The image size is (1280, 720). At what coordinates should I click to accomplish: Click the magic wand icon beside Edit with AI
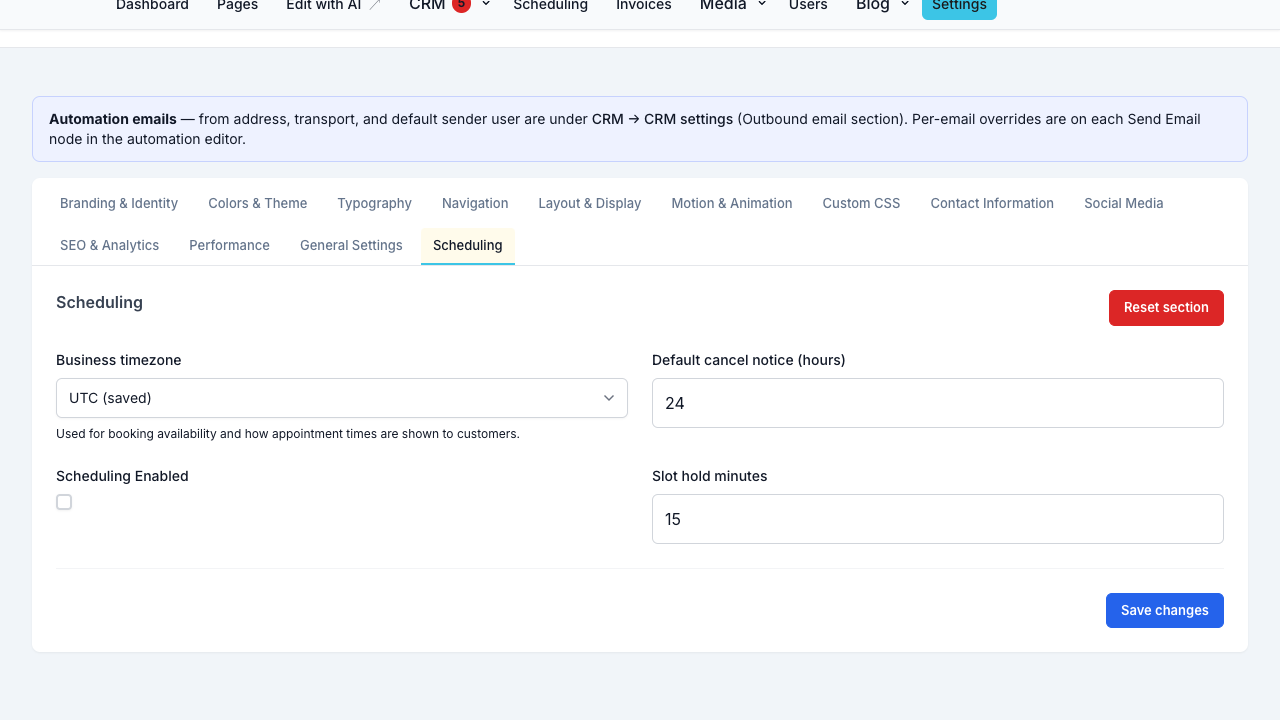[x=375, y=5]
